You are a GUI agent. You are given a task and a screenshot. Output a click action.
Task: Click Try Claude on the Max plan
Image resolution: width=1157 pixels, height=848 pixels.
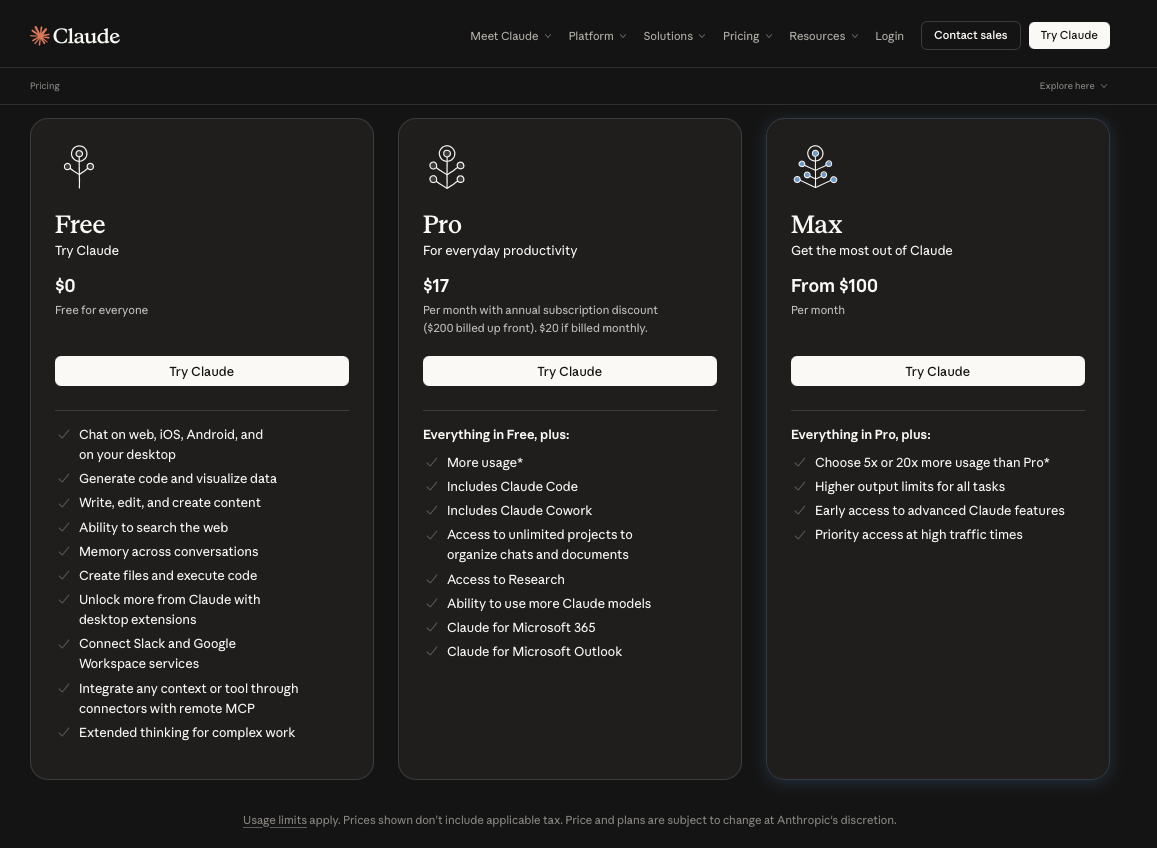(937, 371)
